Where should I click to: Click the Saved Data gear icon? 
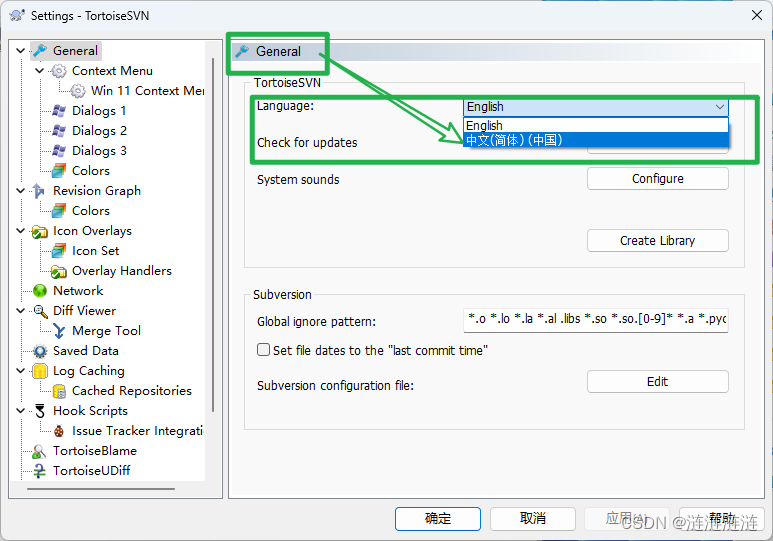[x=39, y=351]
